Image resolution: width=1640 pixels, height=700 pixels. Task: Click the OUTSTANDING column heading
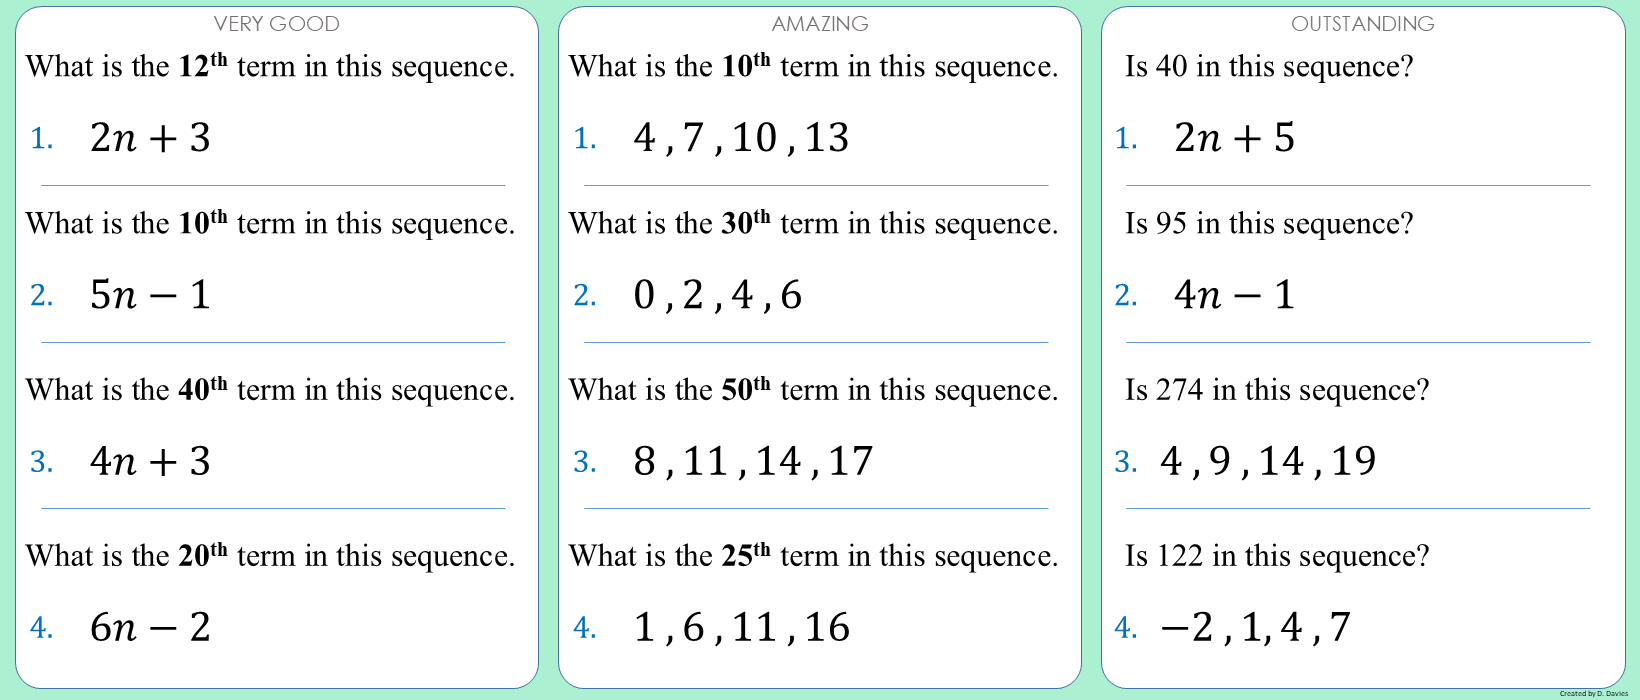coord(1362,24)
